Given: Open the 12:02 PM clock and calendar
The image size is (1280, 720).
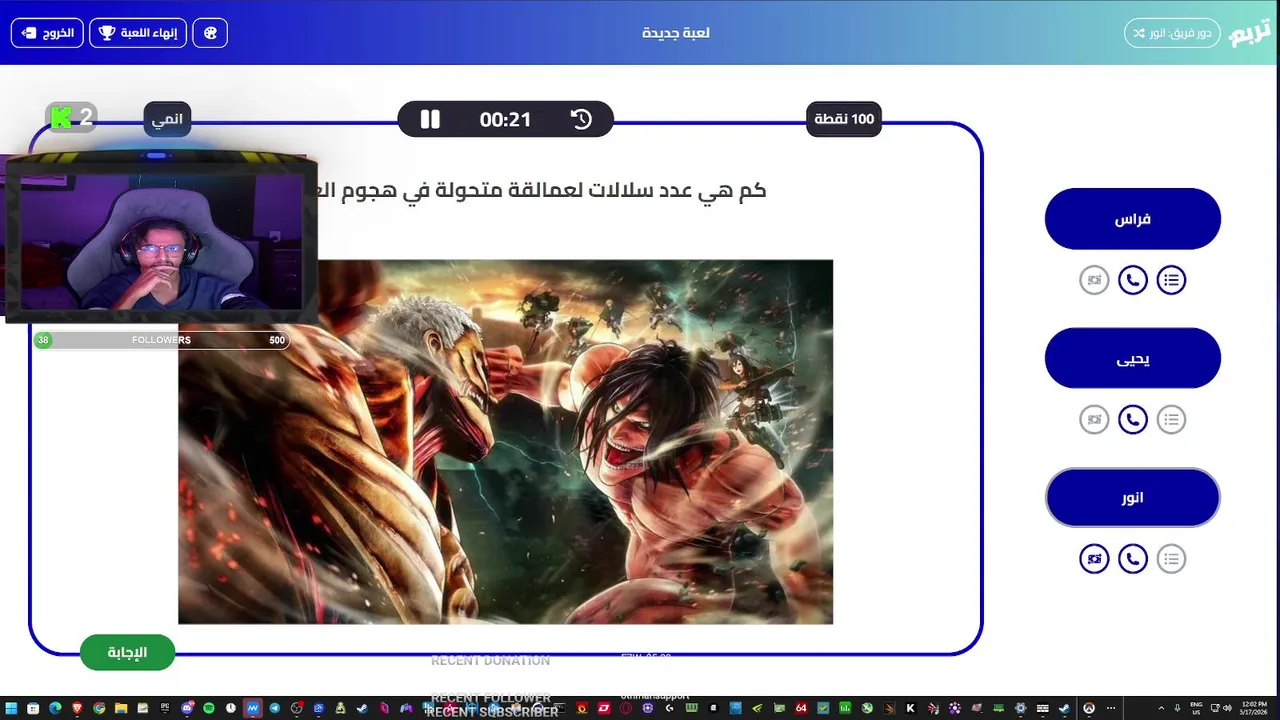Looking at the screenshot, I should click(x=1254, y=708).
